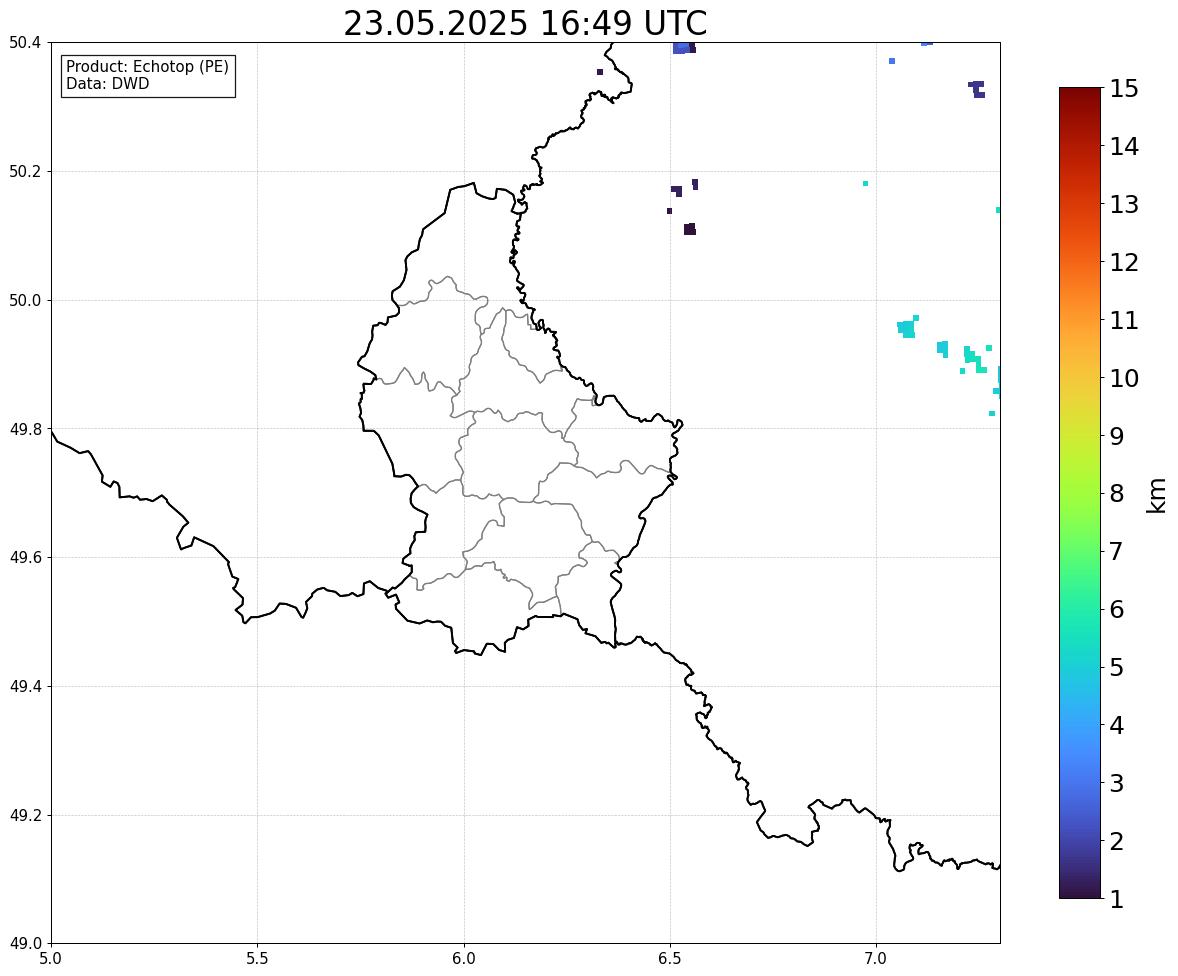Click the latitude axis label "50.2"
Screen dimensions: 1178x976
point(25,171)
